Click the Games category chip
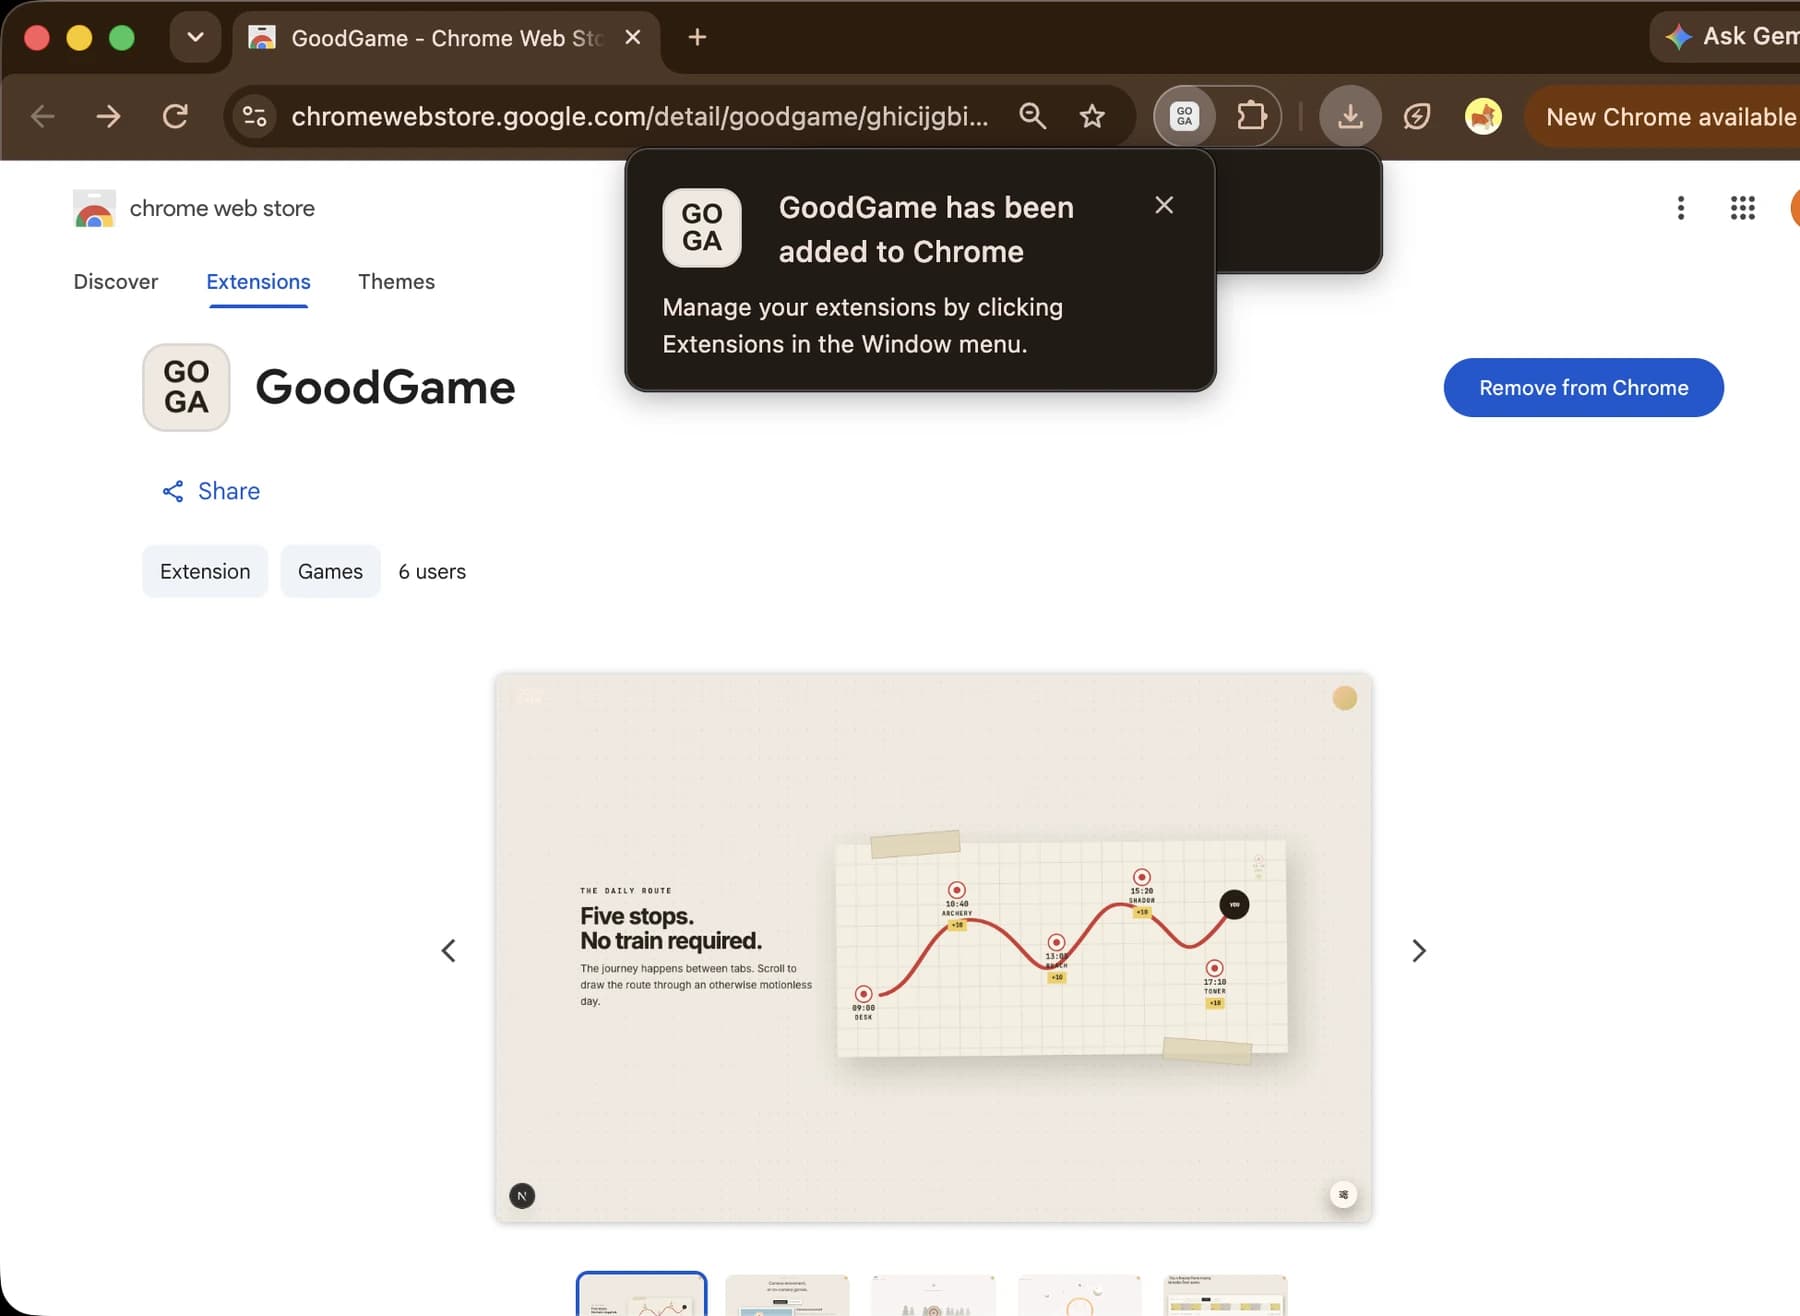The image size is (1800, 1316). pos(330,572)
